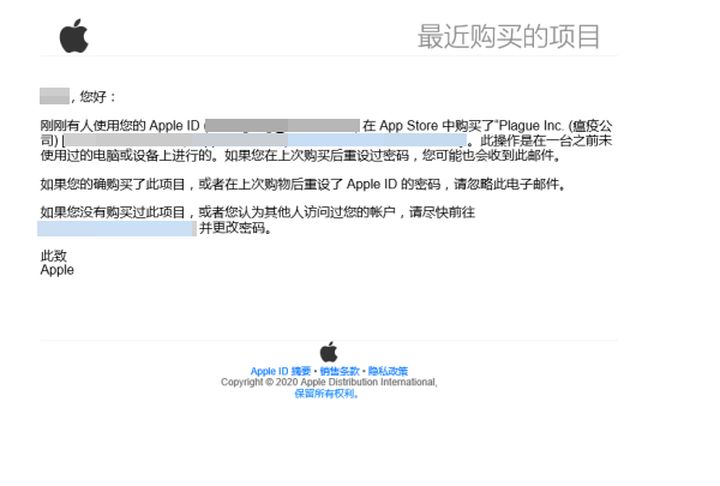Viewport: 720px width, 486px height.
Task: Click the 保留所有权利 link
Action: pyautogui.click(x=326, y=394)
